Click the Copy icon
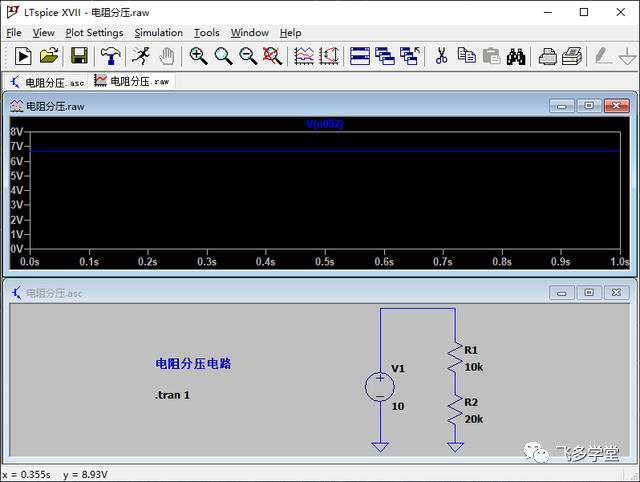This screenshot has width=640, height=482. point(466,56)
